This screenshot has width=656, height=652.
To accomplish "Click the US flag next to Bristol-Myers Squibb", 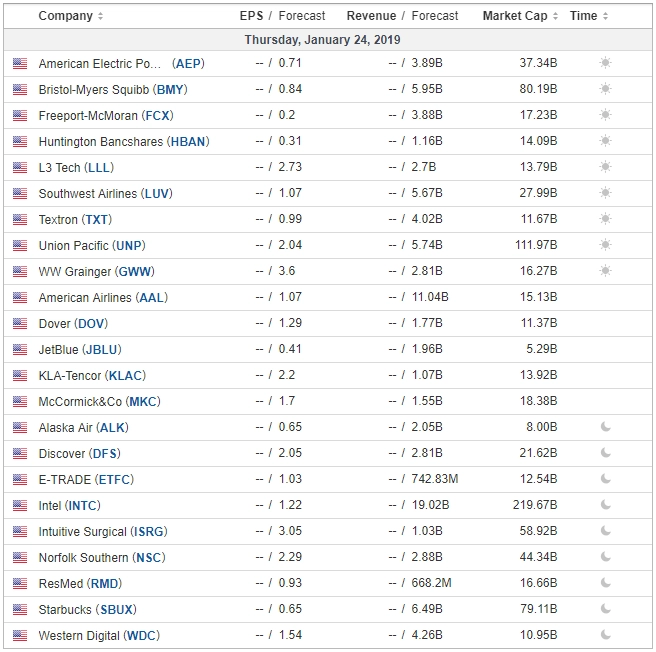I will pos(20,90).
